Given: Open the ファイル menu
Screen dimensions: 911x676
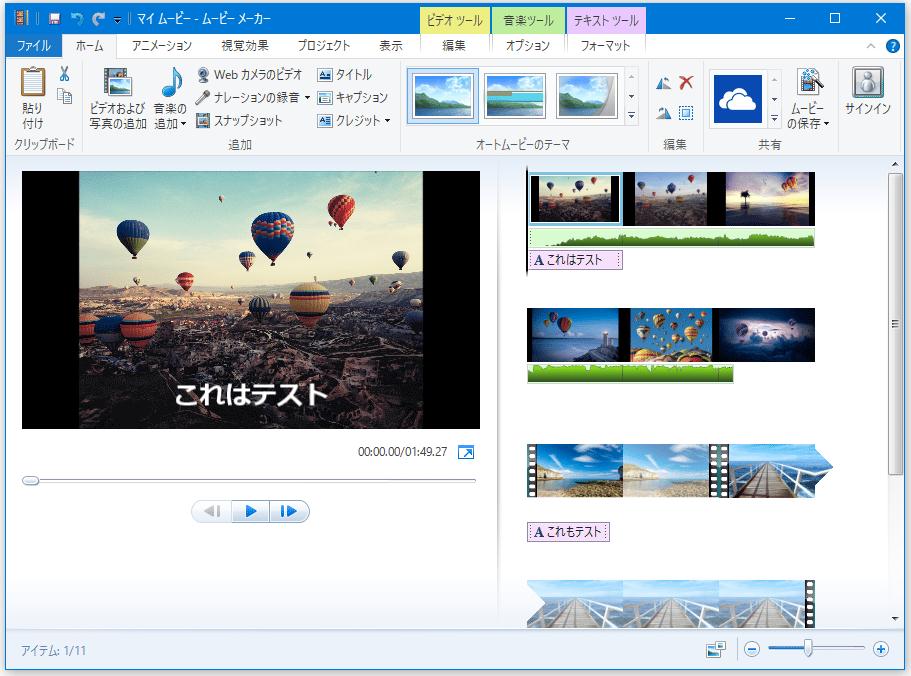Looking at the screenshot, I should click(33, 45).
